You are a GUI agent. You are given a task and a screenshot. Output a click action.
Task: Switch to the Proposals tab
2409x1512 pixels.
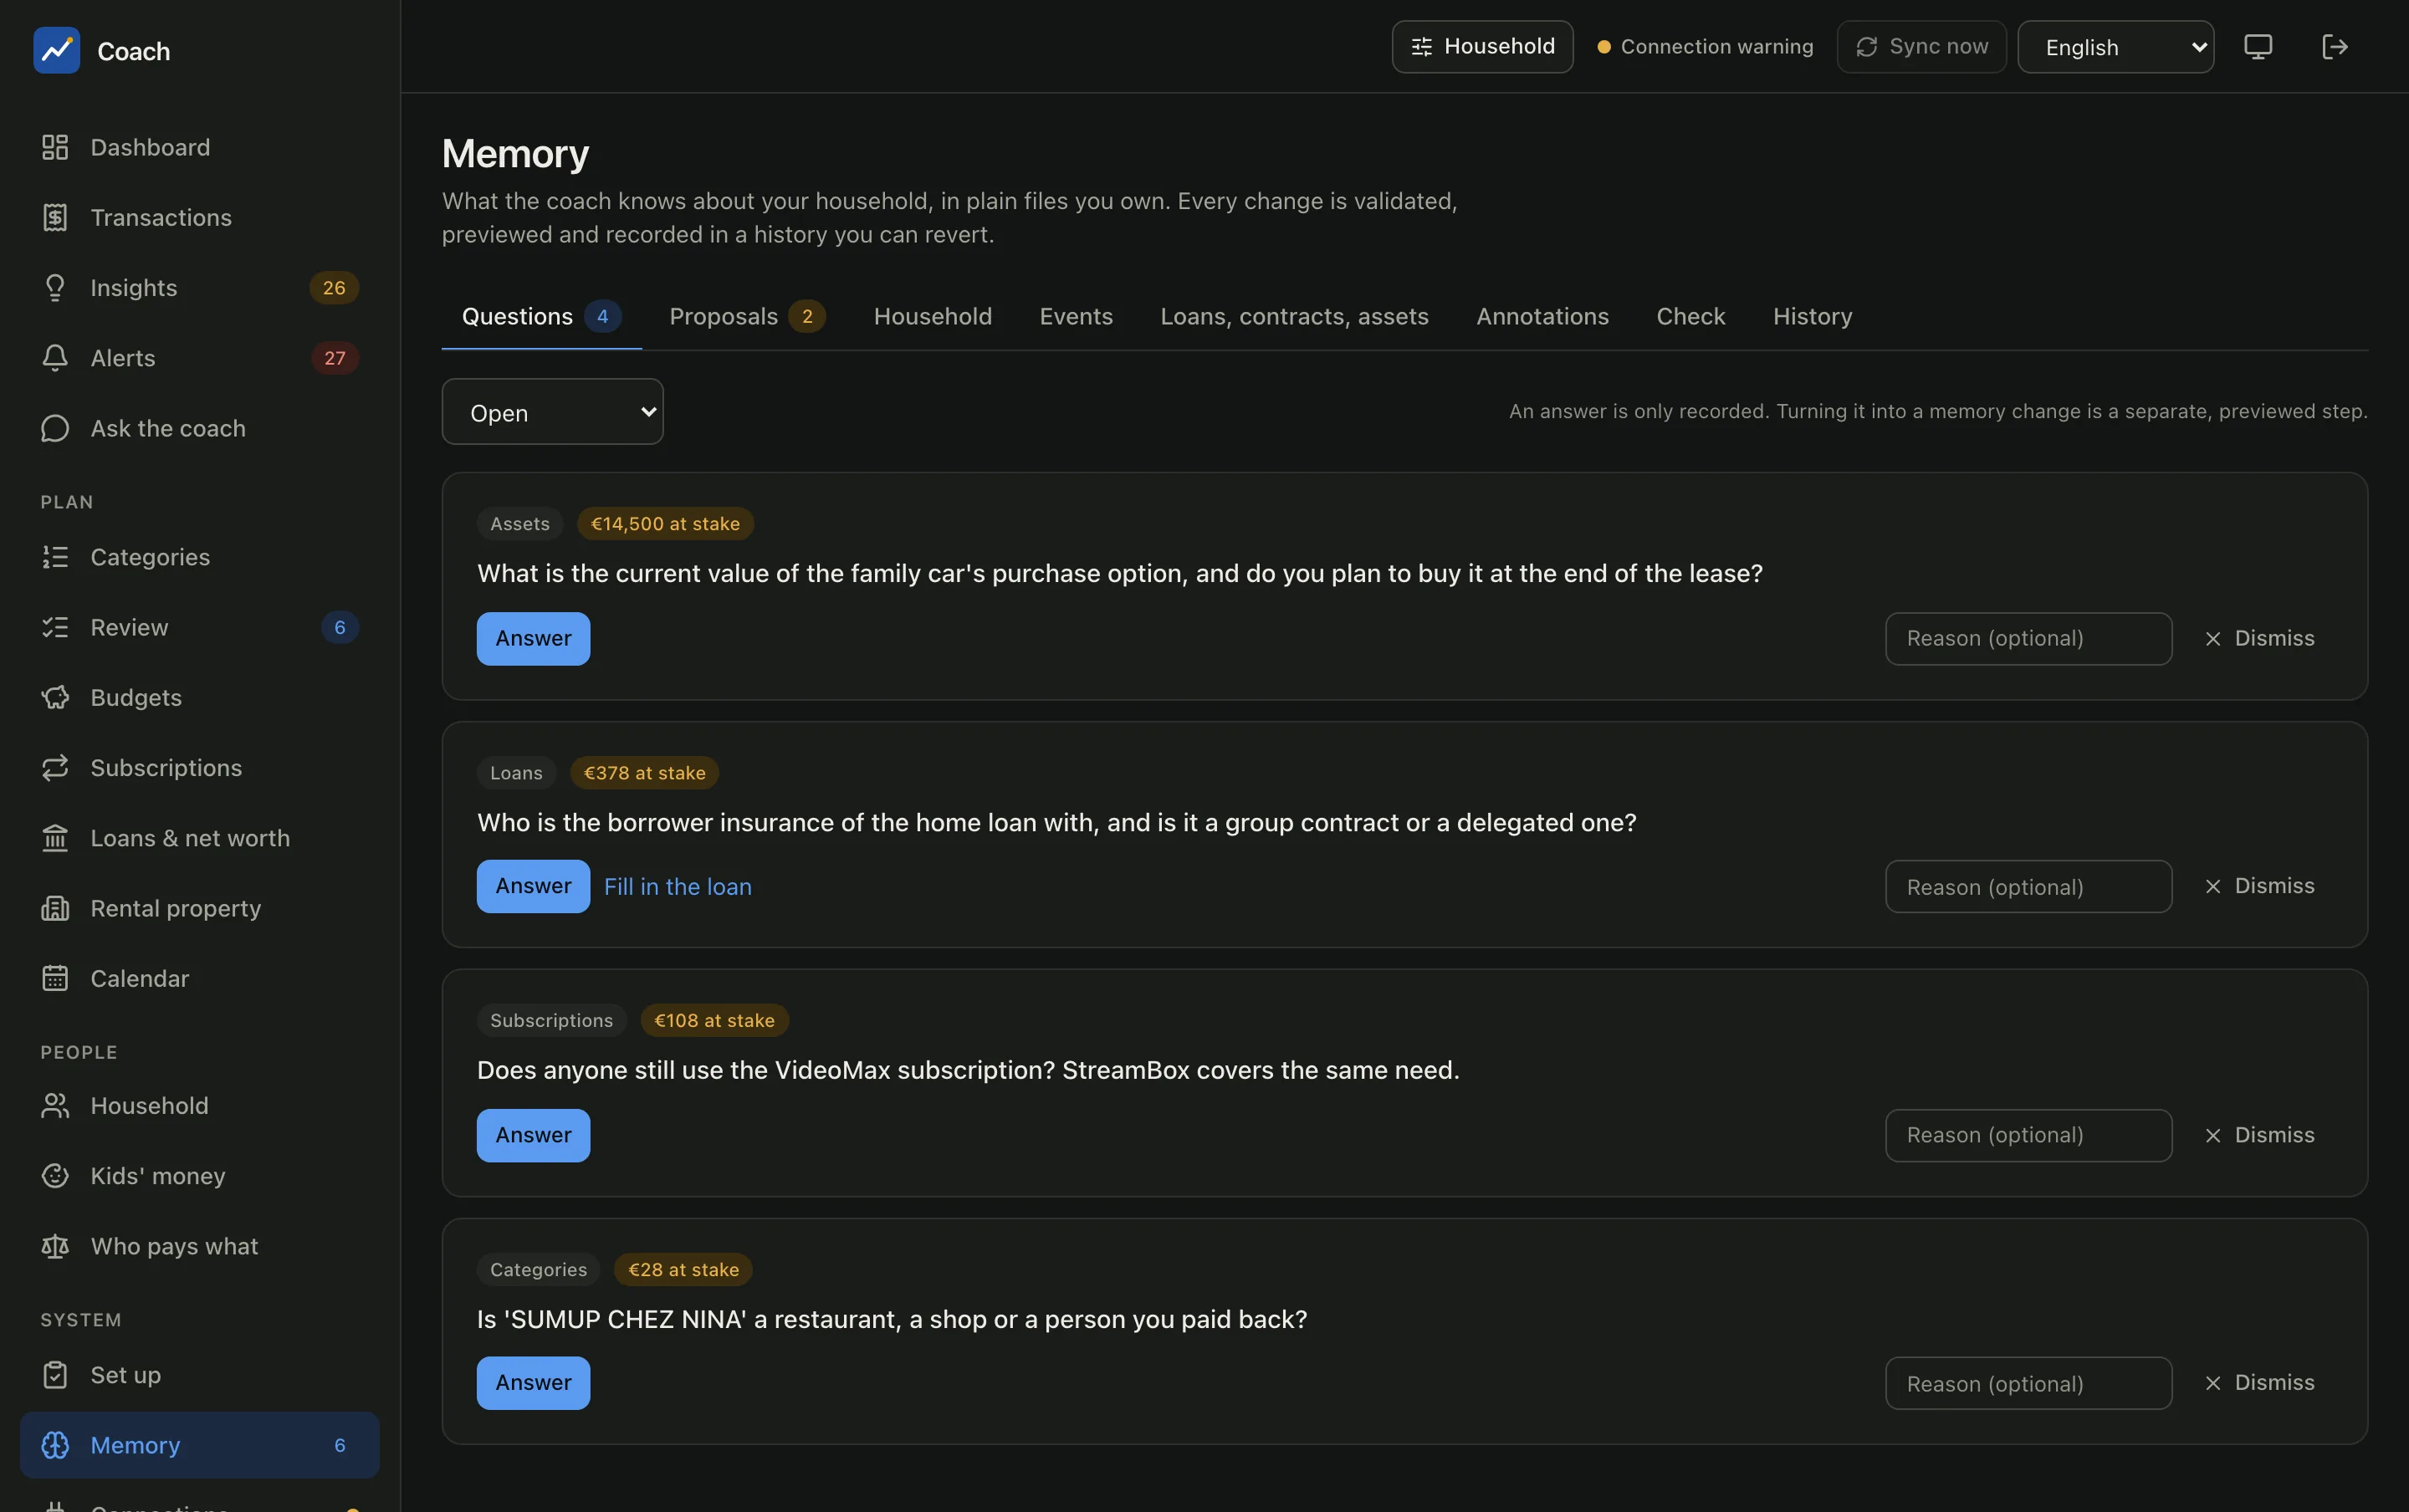[747, 316]
